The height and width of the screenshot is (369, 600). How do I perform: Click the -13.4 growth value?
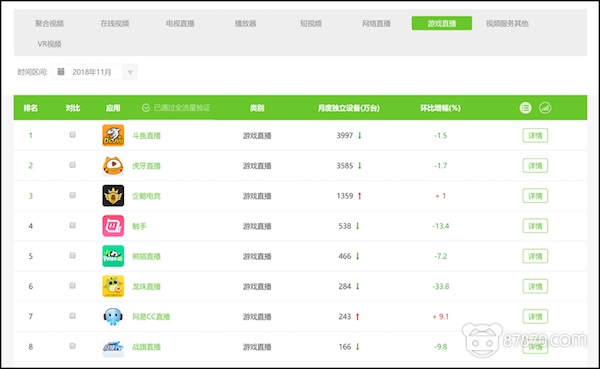(x=440, y=226)
